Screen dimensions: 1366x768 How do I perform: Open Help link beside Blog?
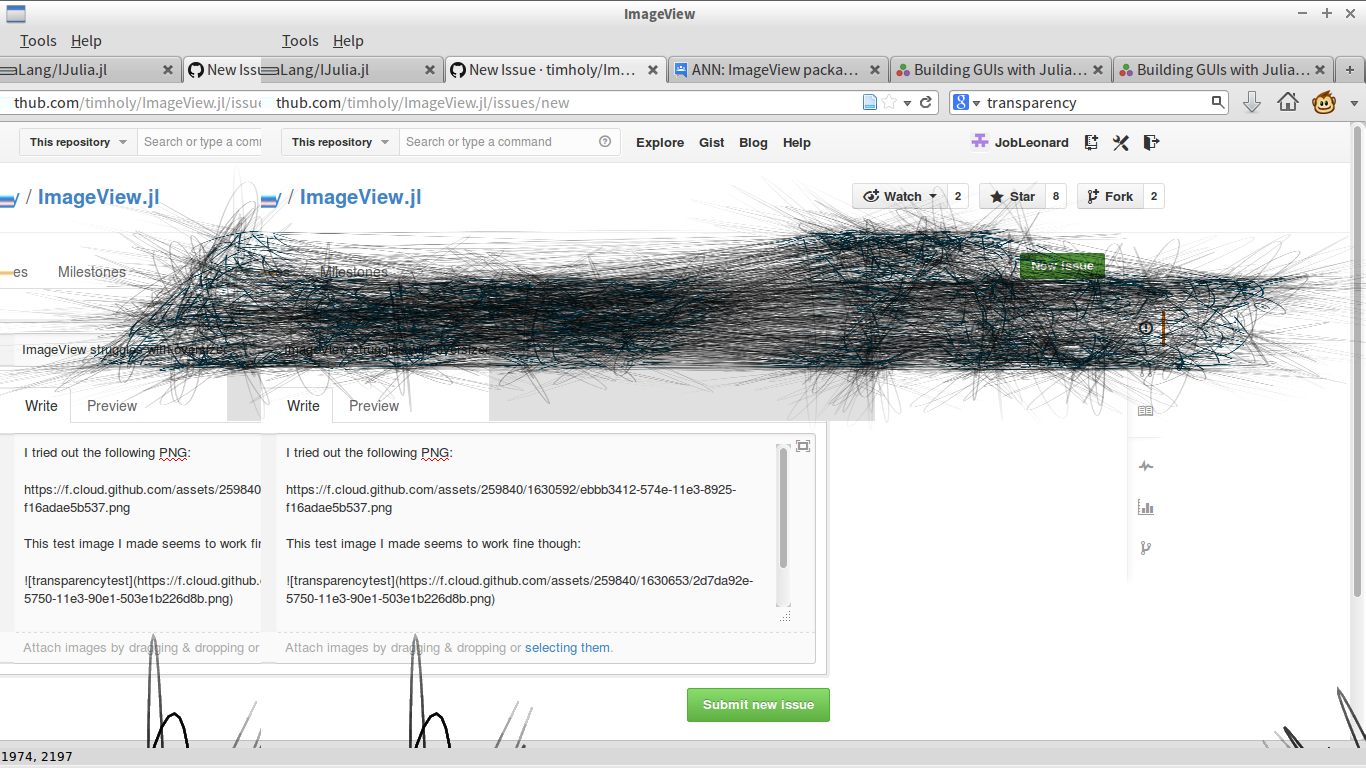797,142
